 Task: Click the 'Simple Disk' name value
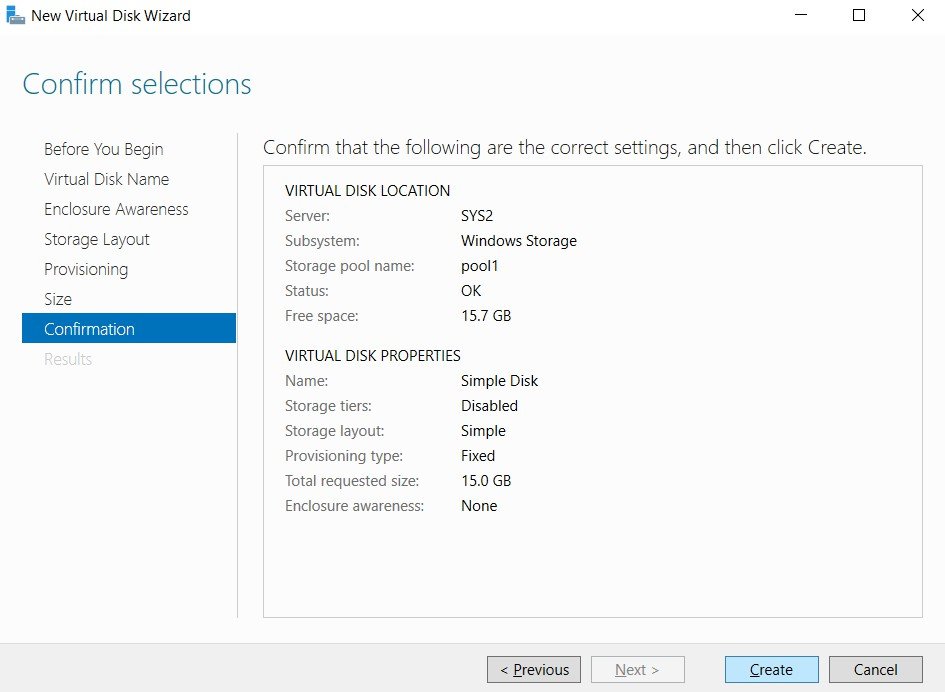(x=500, y=381)
